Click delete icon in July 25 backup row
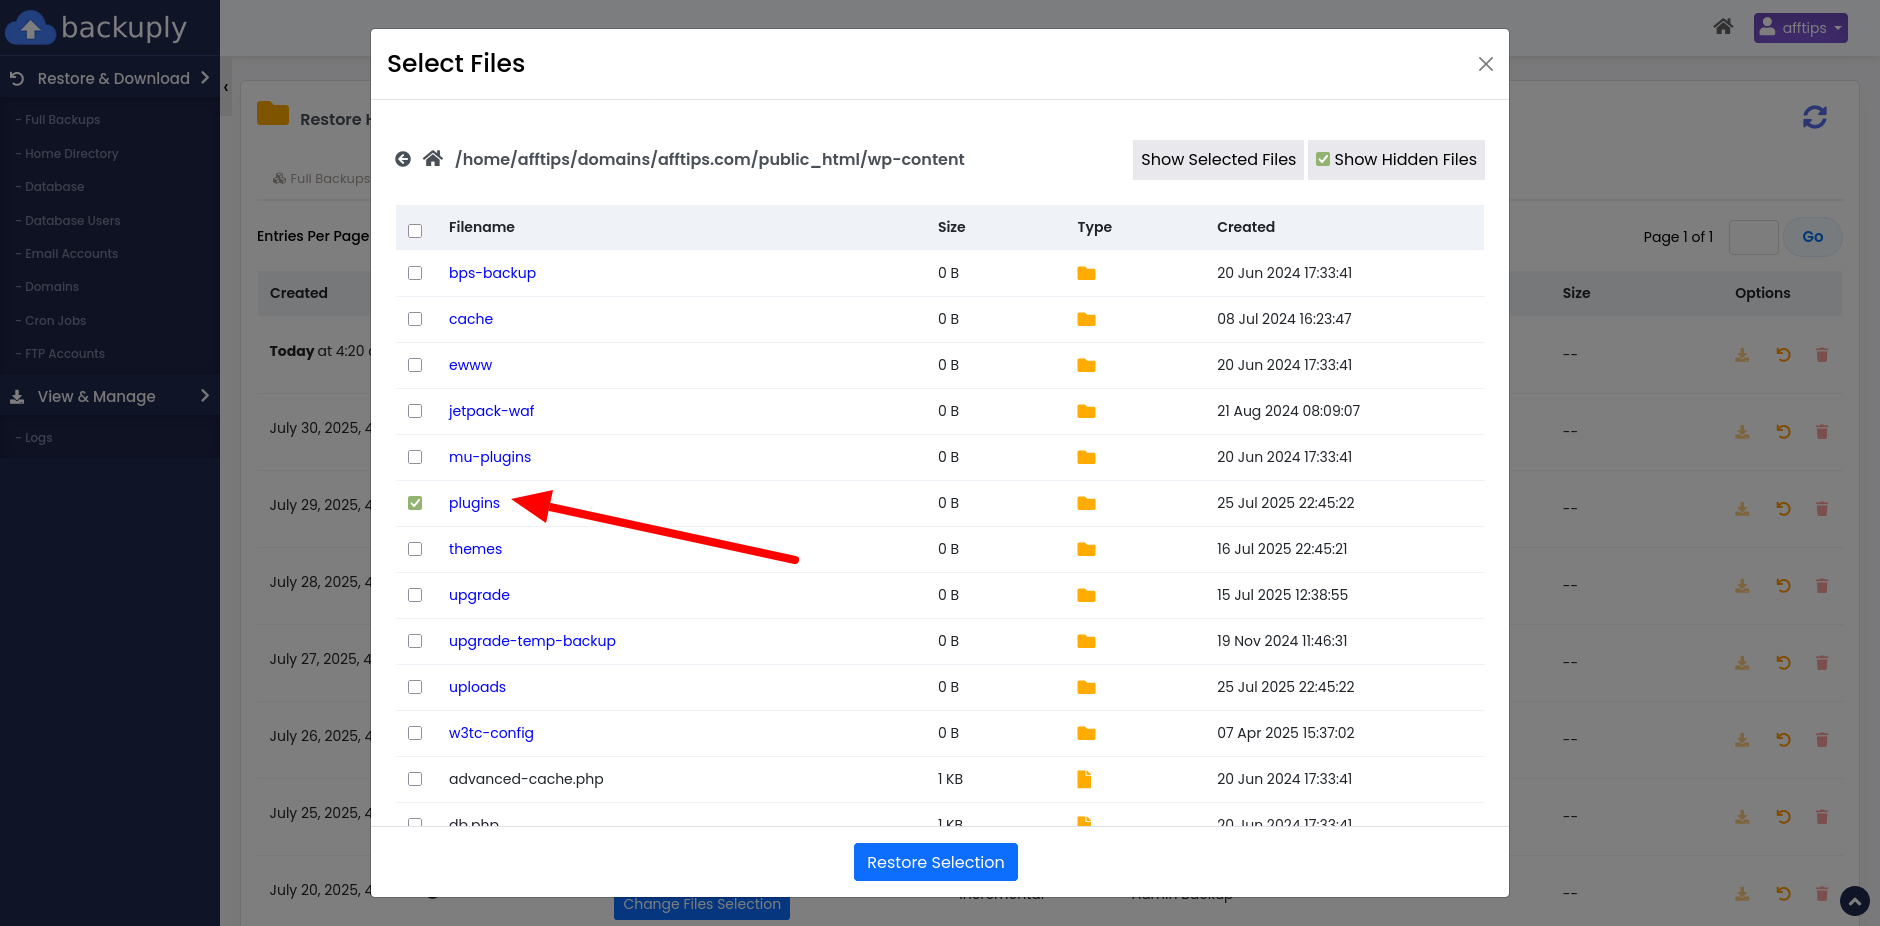The width and height of the screenshot is (1880, 926). pos(1822,817)
